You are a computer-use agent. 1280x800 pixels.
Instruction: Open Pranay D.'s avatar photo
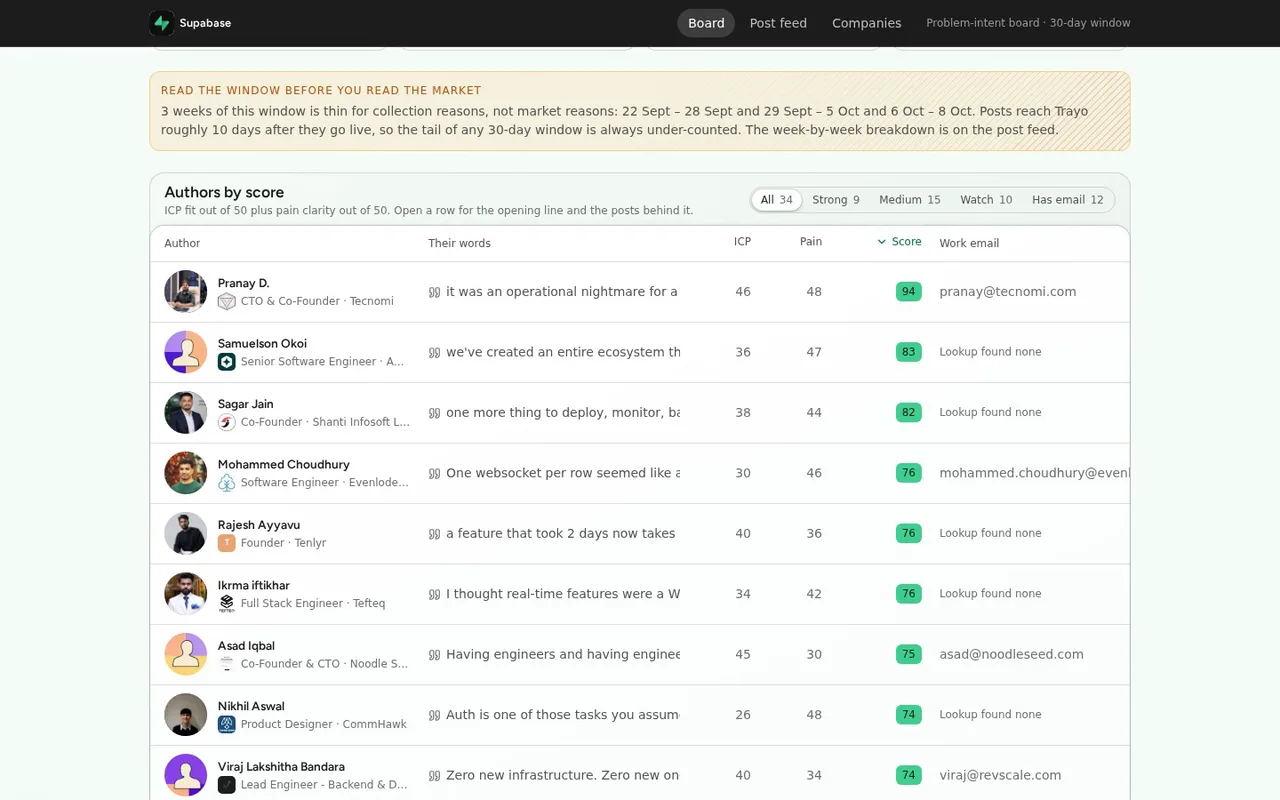pos(186,292)
